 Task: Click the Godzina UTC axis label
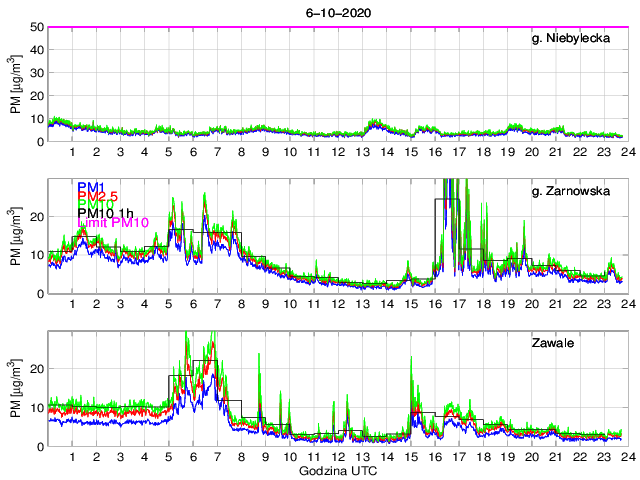339,470
